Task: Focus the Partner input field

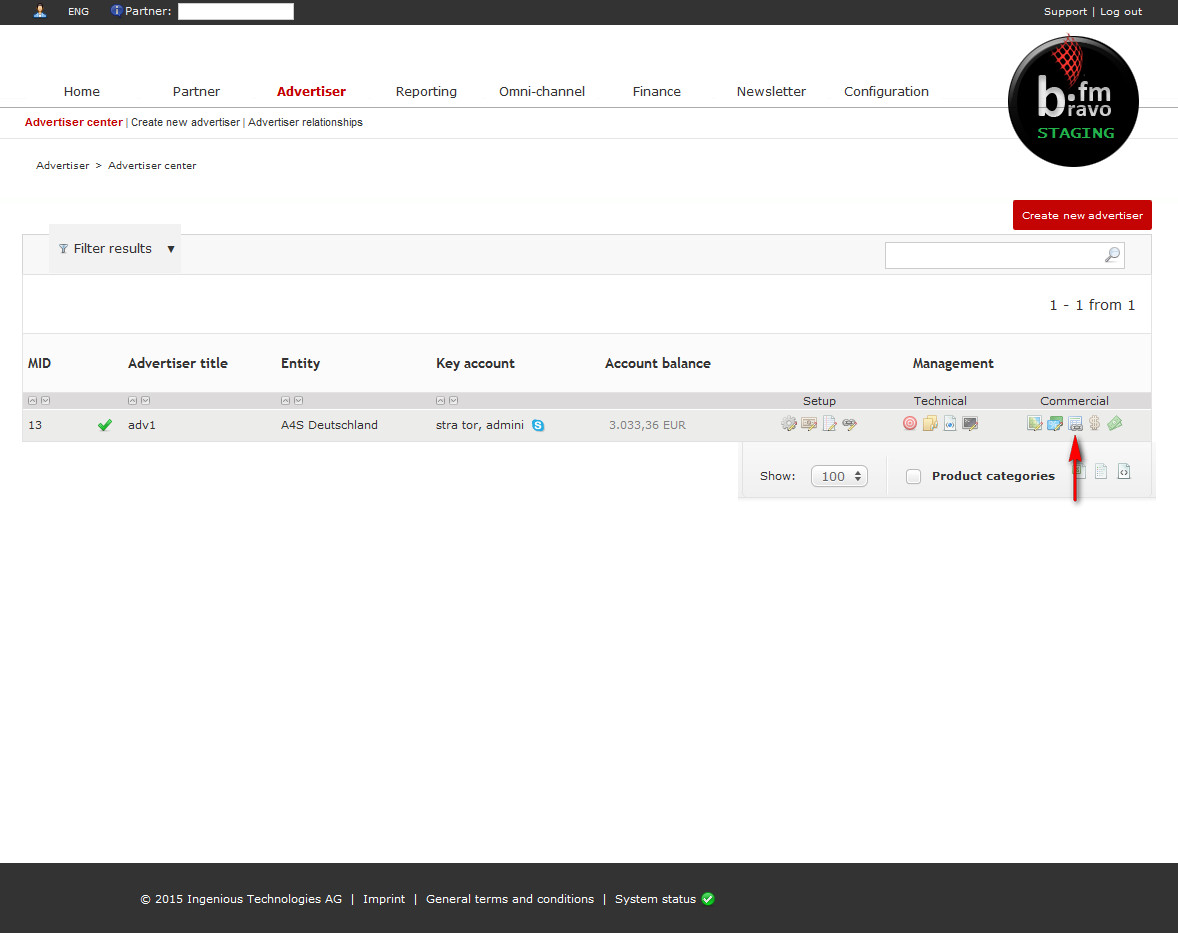Action: 236,11
